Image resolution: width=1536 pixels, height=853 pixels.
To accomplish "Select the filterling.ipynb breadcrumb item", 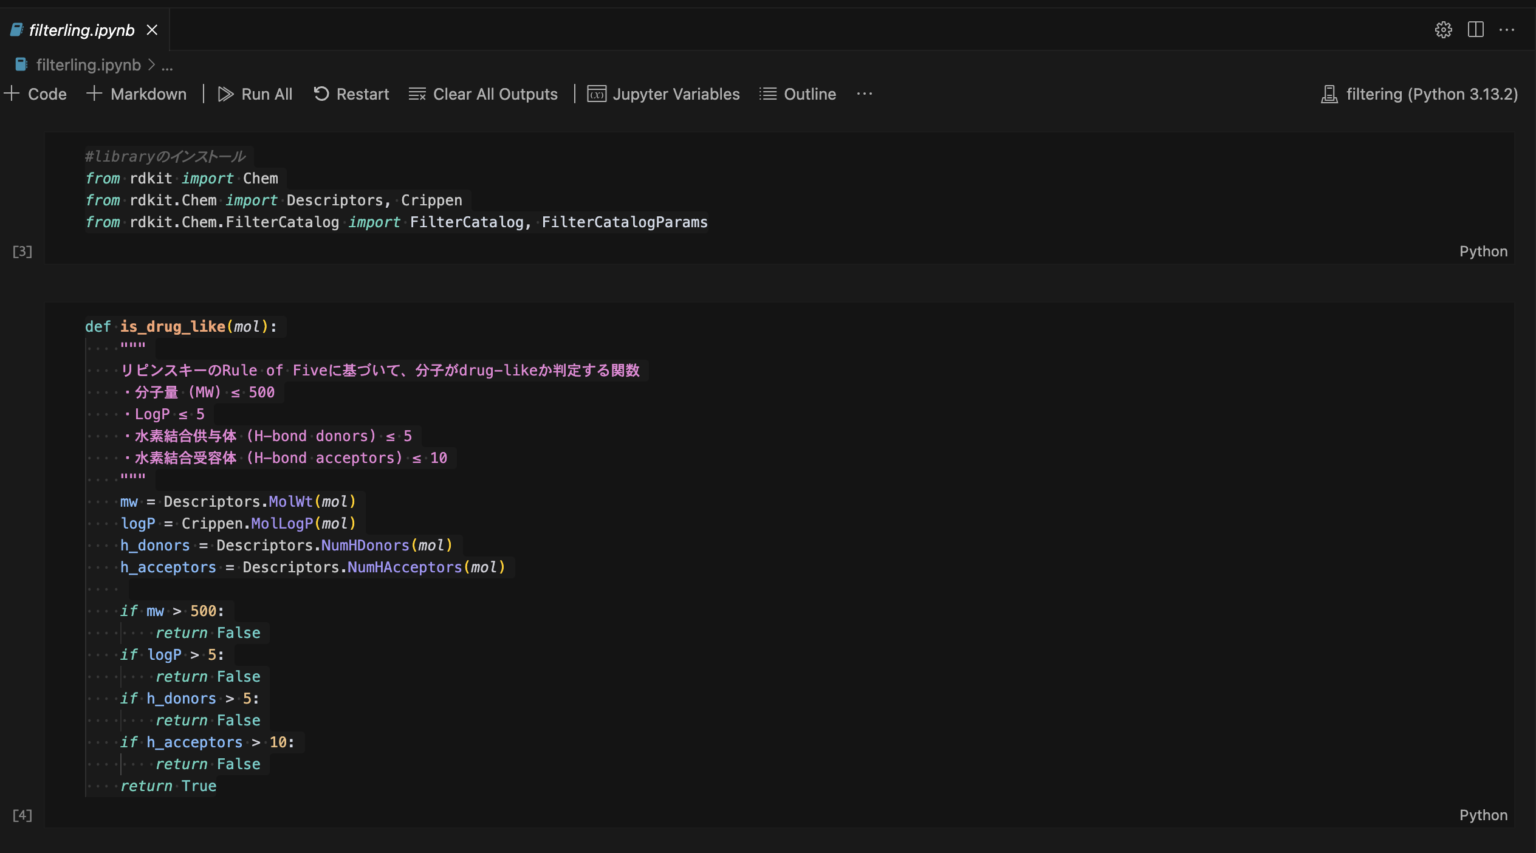I will [x=90, y=64].
